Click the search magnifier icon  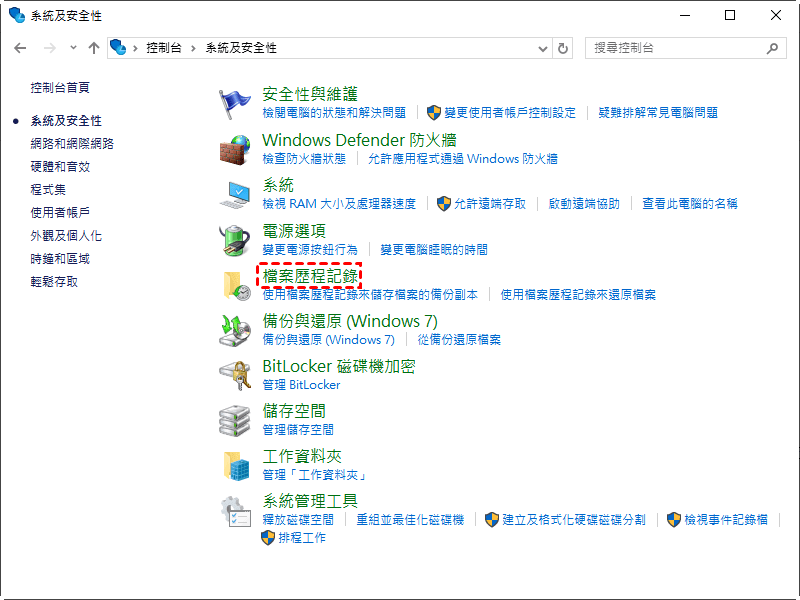click(772, 48)
